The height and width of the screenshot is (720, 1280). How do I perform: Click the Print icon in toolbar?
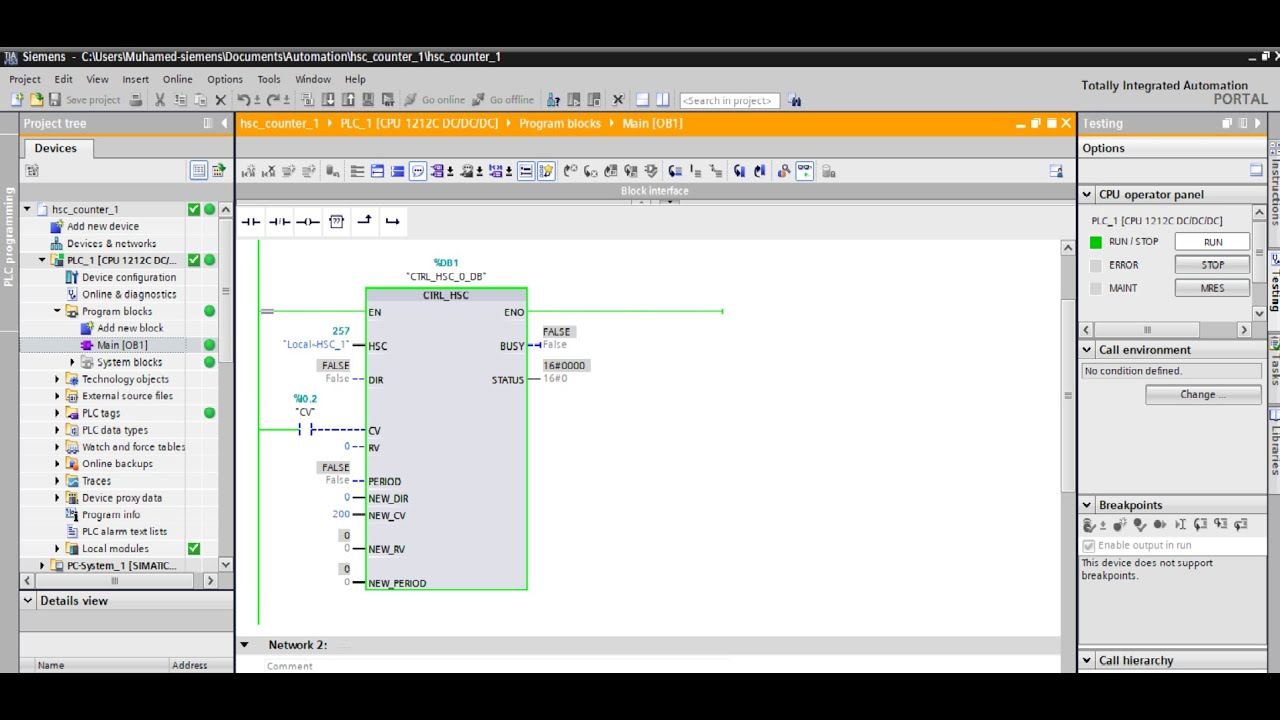(136, 100)
